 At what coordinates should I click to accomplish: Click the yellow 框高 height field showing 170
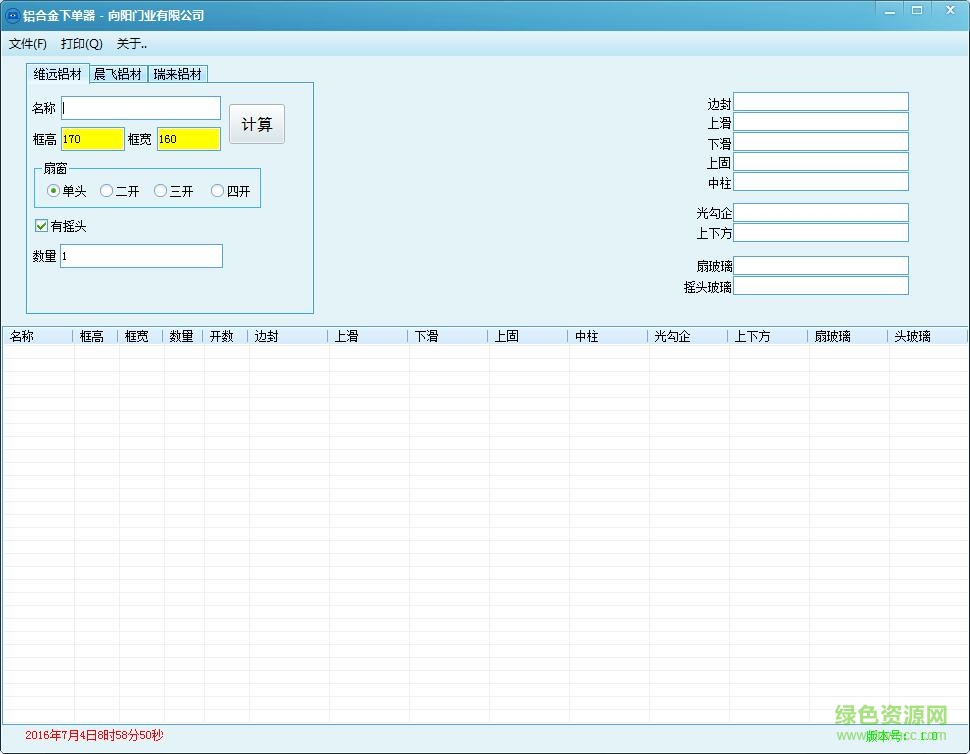92,139
